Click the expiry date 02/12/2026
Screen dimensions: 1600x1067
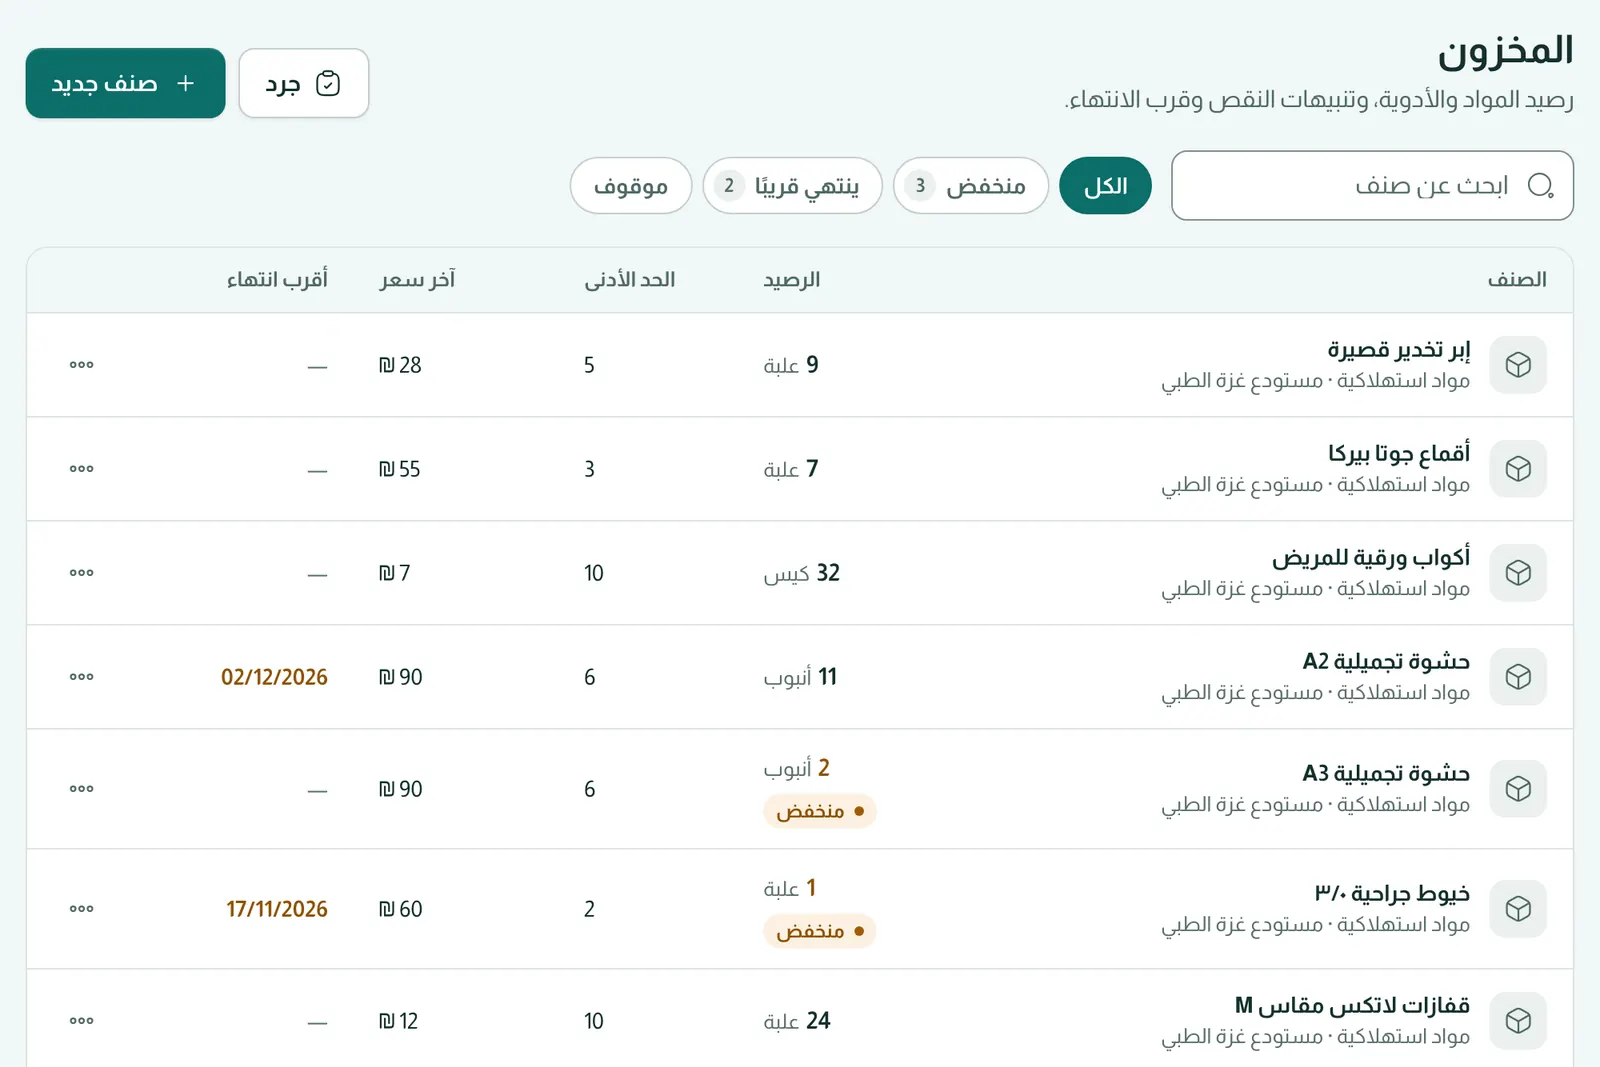pyautogui.click(x=274, y=677)
